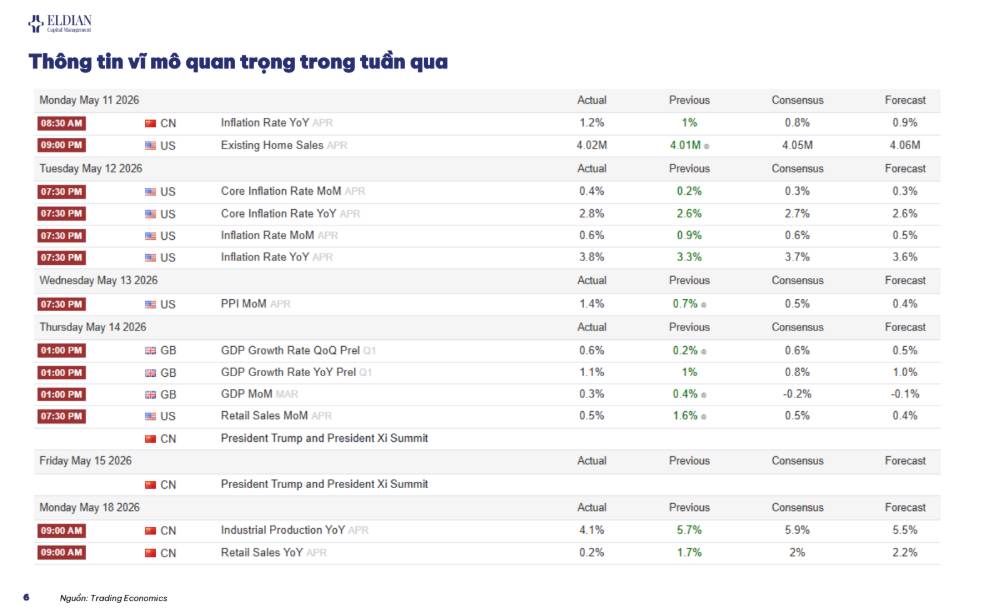Click the revision dot next to Retail Sales previous 1.6%

click(703, 417)
